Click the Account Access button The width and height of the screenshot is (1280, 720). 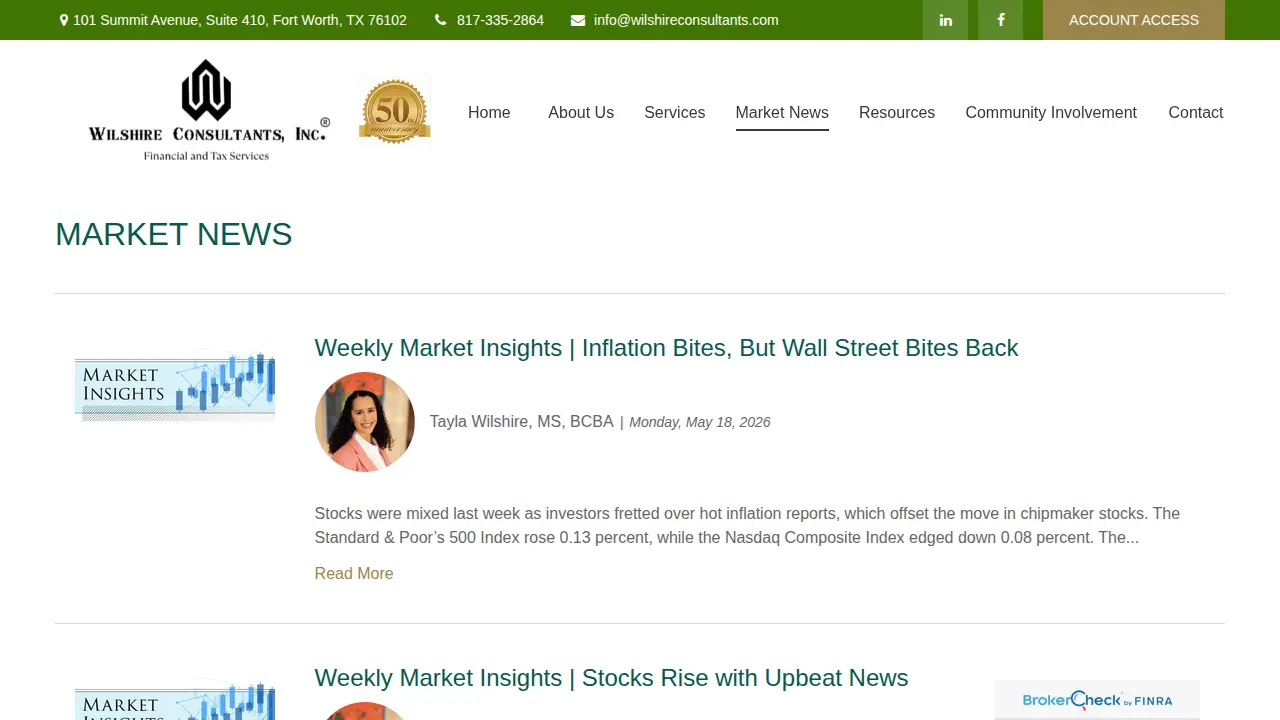coord(1134,20)
